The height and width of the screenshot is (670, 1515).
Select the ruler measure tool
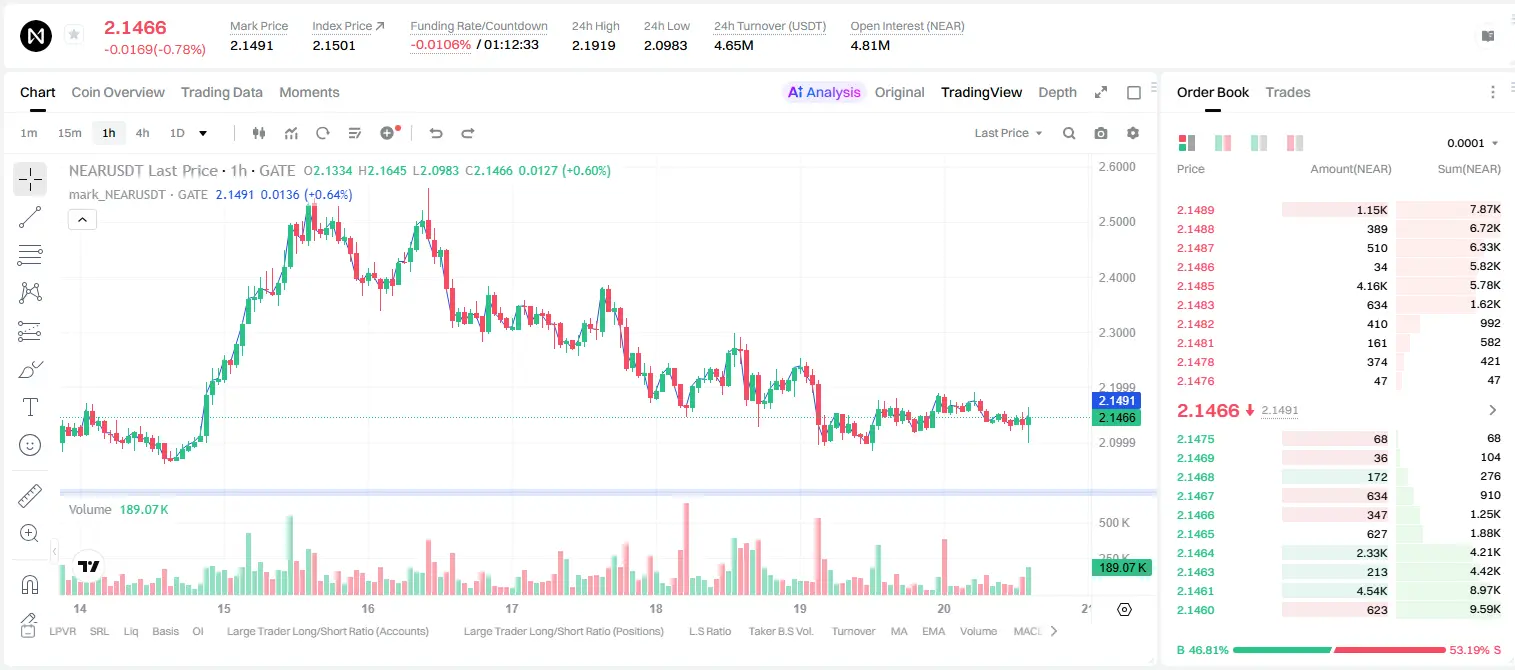(x=30, y=495)
